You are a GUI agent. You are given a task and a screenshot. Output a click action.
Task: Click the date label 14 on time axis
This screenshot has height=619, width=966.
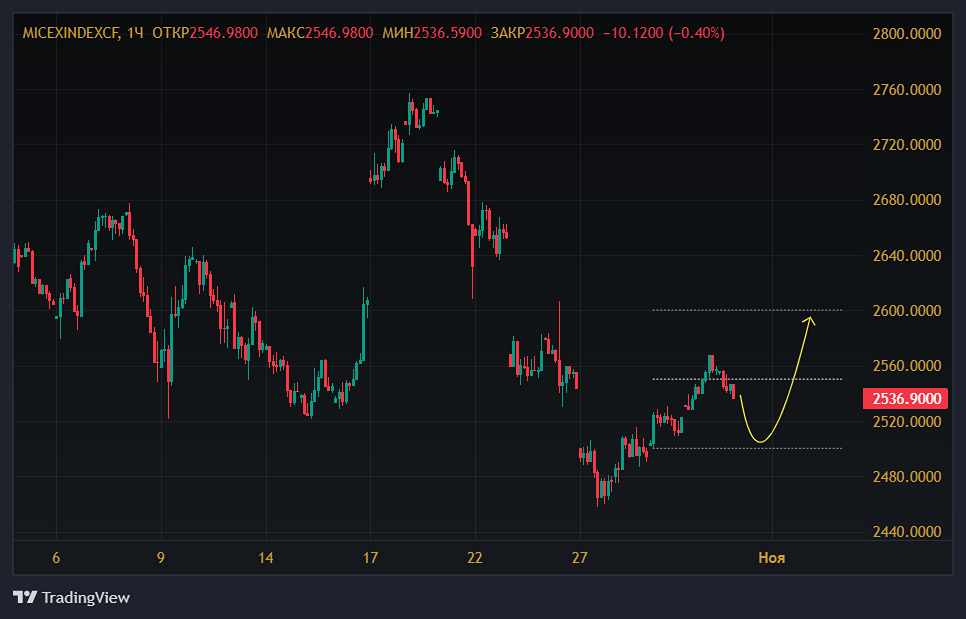tap(266, 558)
